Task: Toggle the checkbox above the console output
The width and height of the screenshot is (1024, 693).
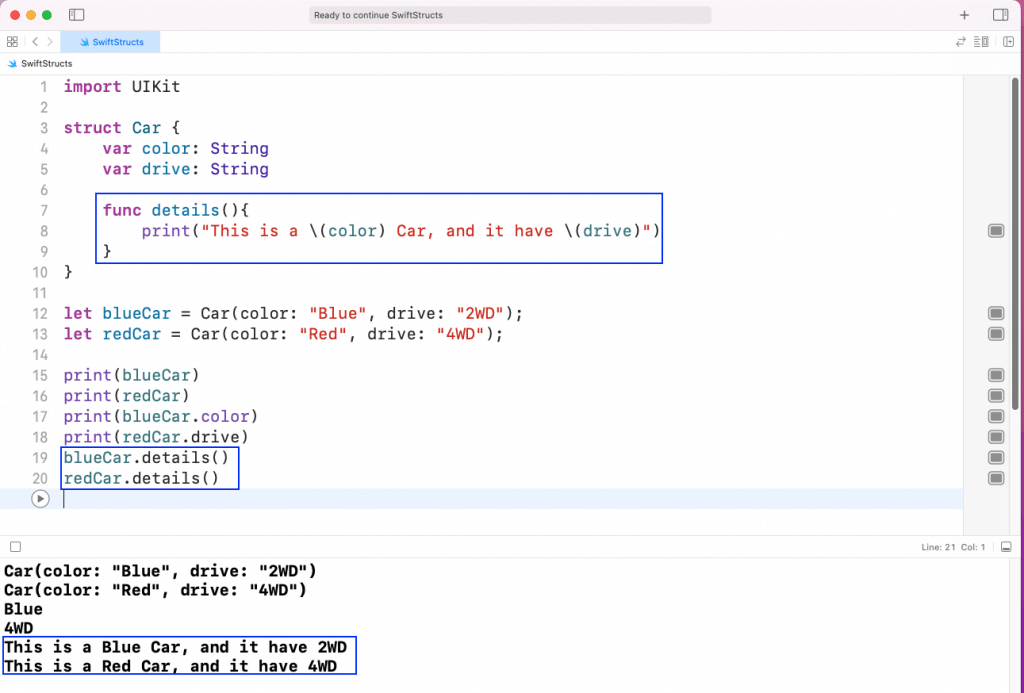Action: coord(15,547)
